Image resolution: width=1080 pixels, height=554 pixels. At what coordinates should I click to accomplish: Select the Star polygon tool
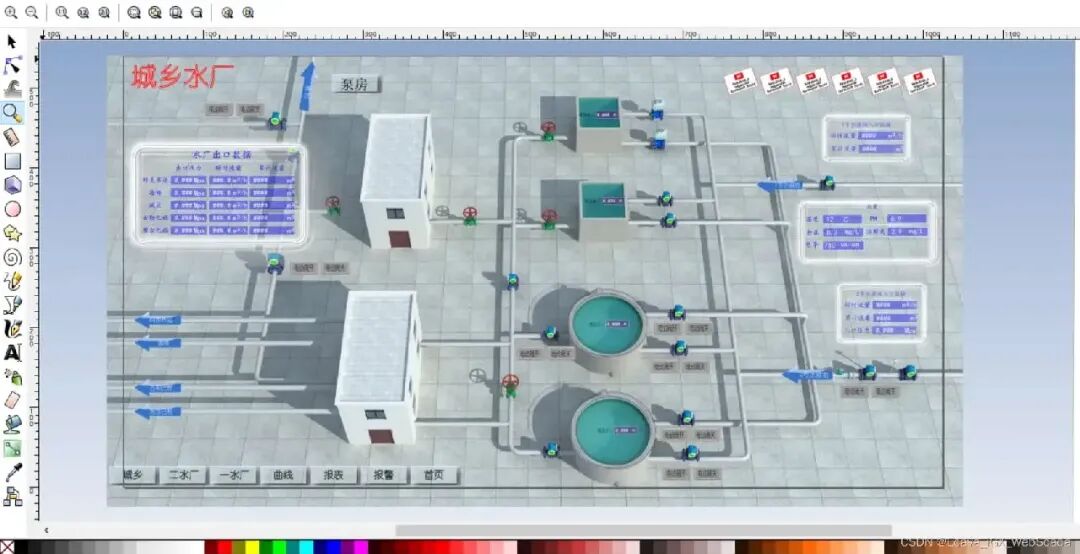[12, 233]
